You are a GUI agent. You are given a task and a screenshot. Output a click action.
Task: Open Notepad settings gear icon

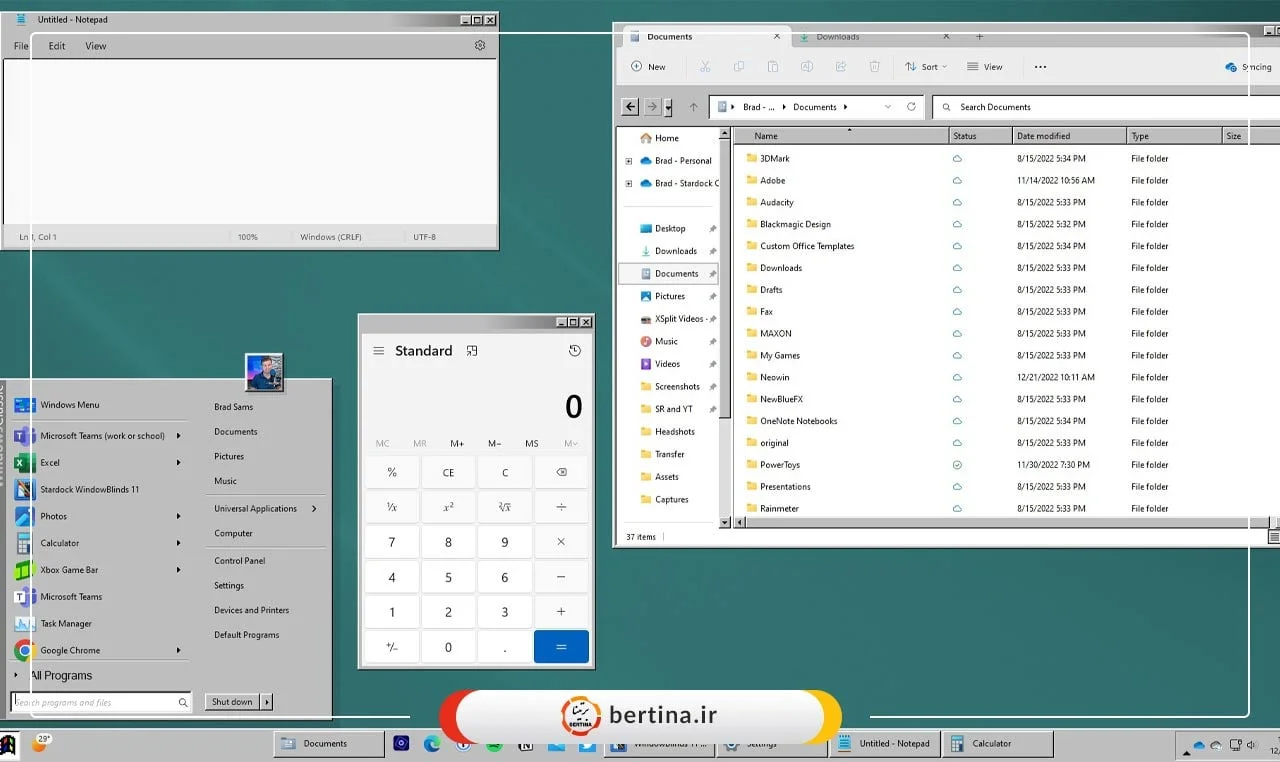click(x=480, y=46)
